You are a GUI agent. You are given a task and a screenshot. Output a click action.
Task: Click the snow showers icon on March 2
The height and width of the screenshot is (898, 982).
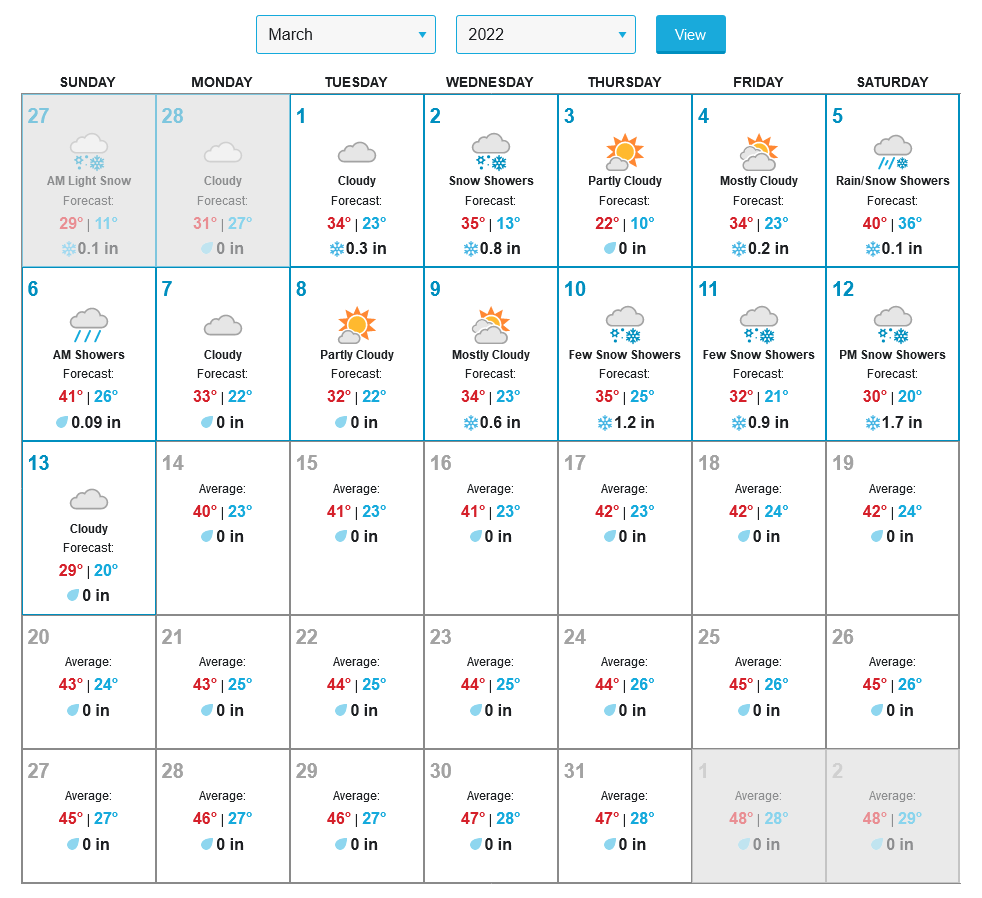[491, 152]
